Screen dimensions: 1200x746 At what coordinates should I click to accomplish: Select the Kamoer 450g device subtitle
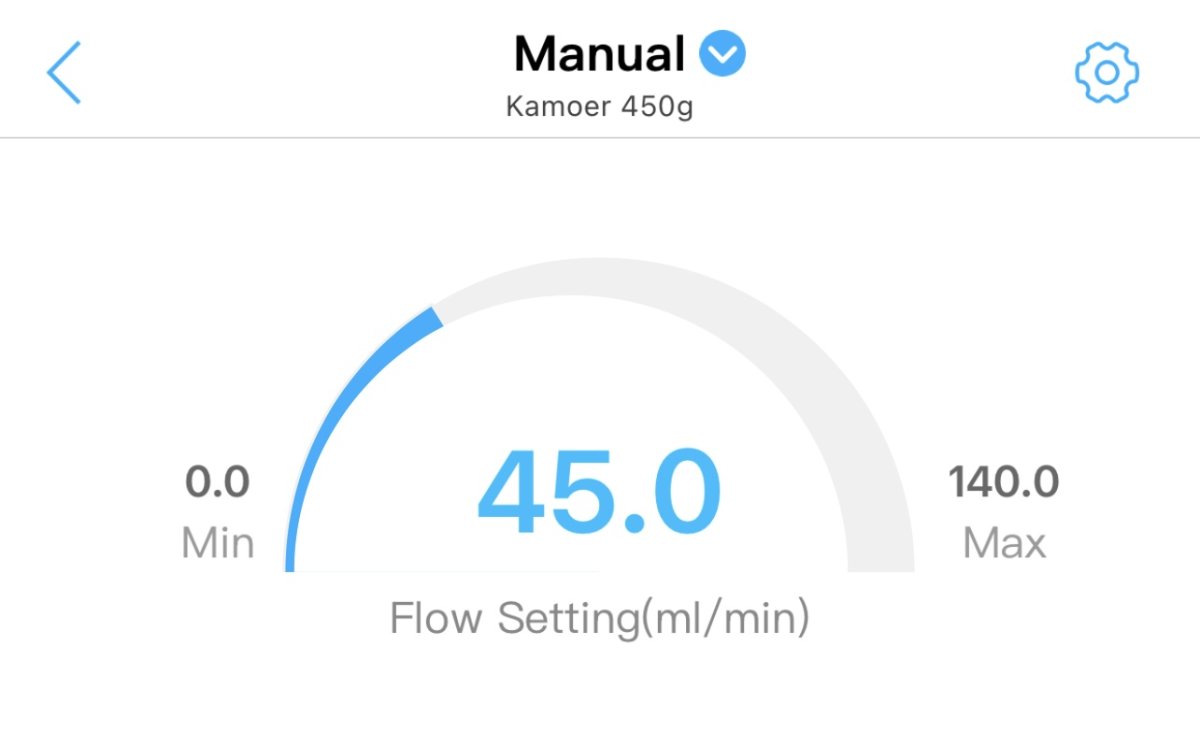coord(600,107)
